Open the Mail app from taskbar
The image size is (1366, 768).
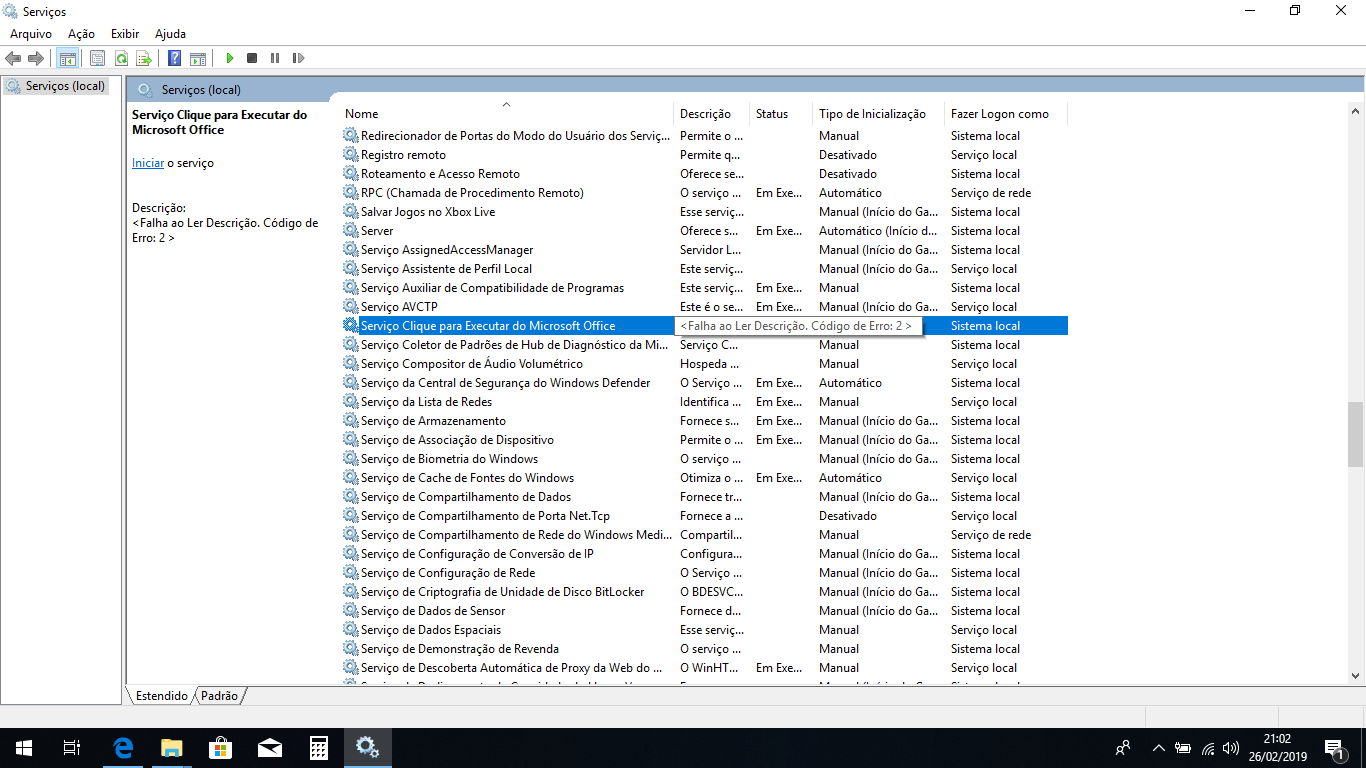pos(270,747)
